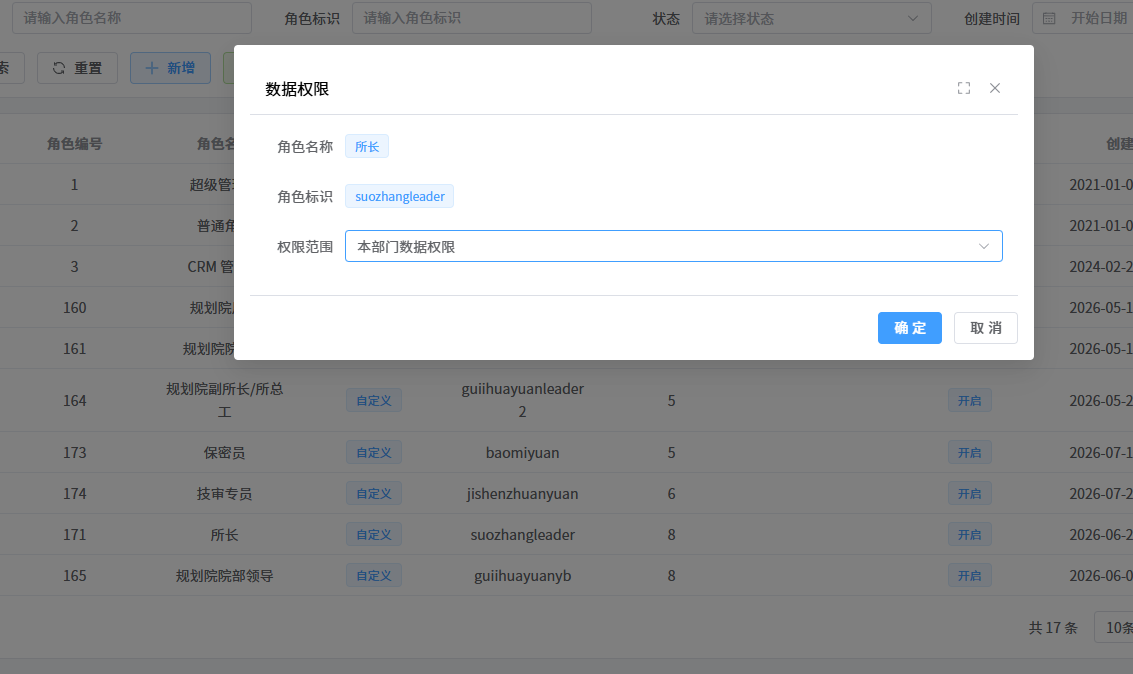Screen dimensions: 1133x674
Task: Click the plus icon in 新增 button
Action: click(152, 68)
